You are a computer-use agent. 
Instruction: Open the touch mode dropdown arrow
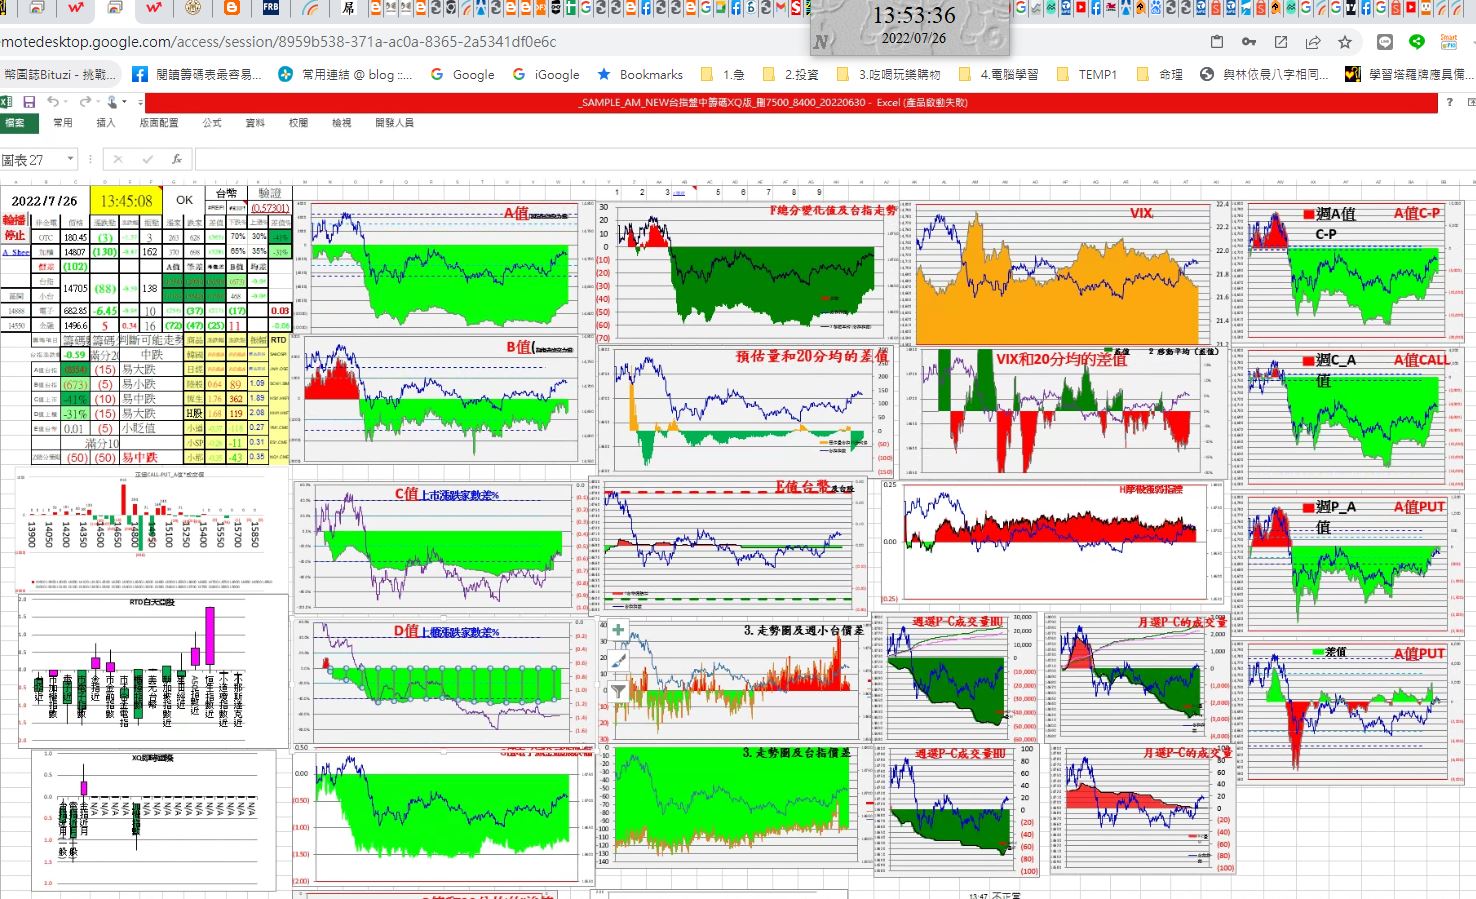(x=124, y=103)
